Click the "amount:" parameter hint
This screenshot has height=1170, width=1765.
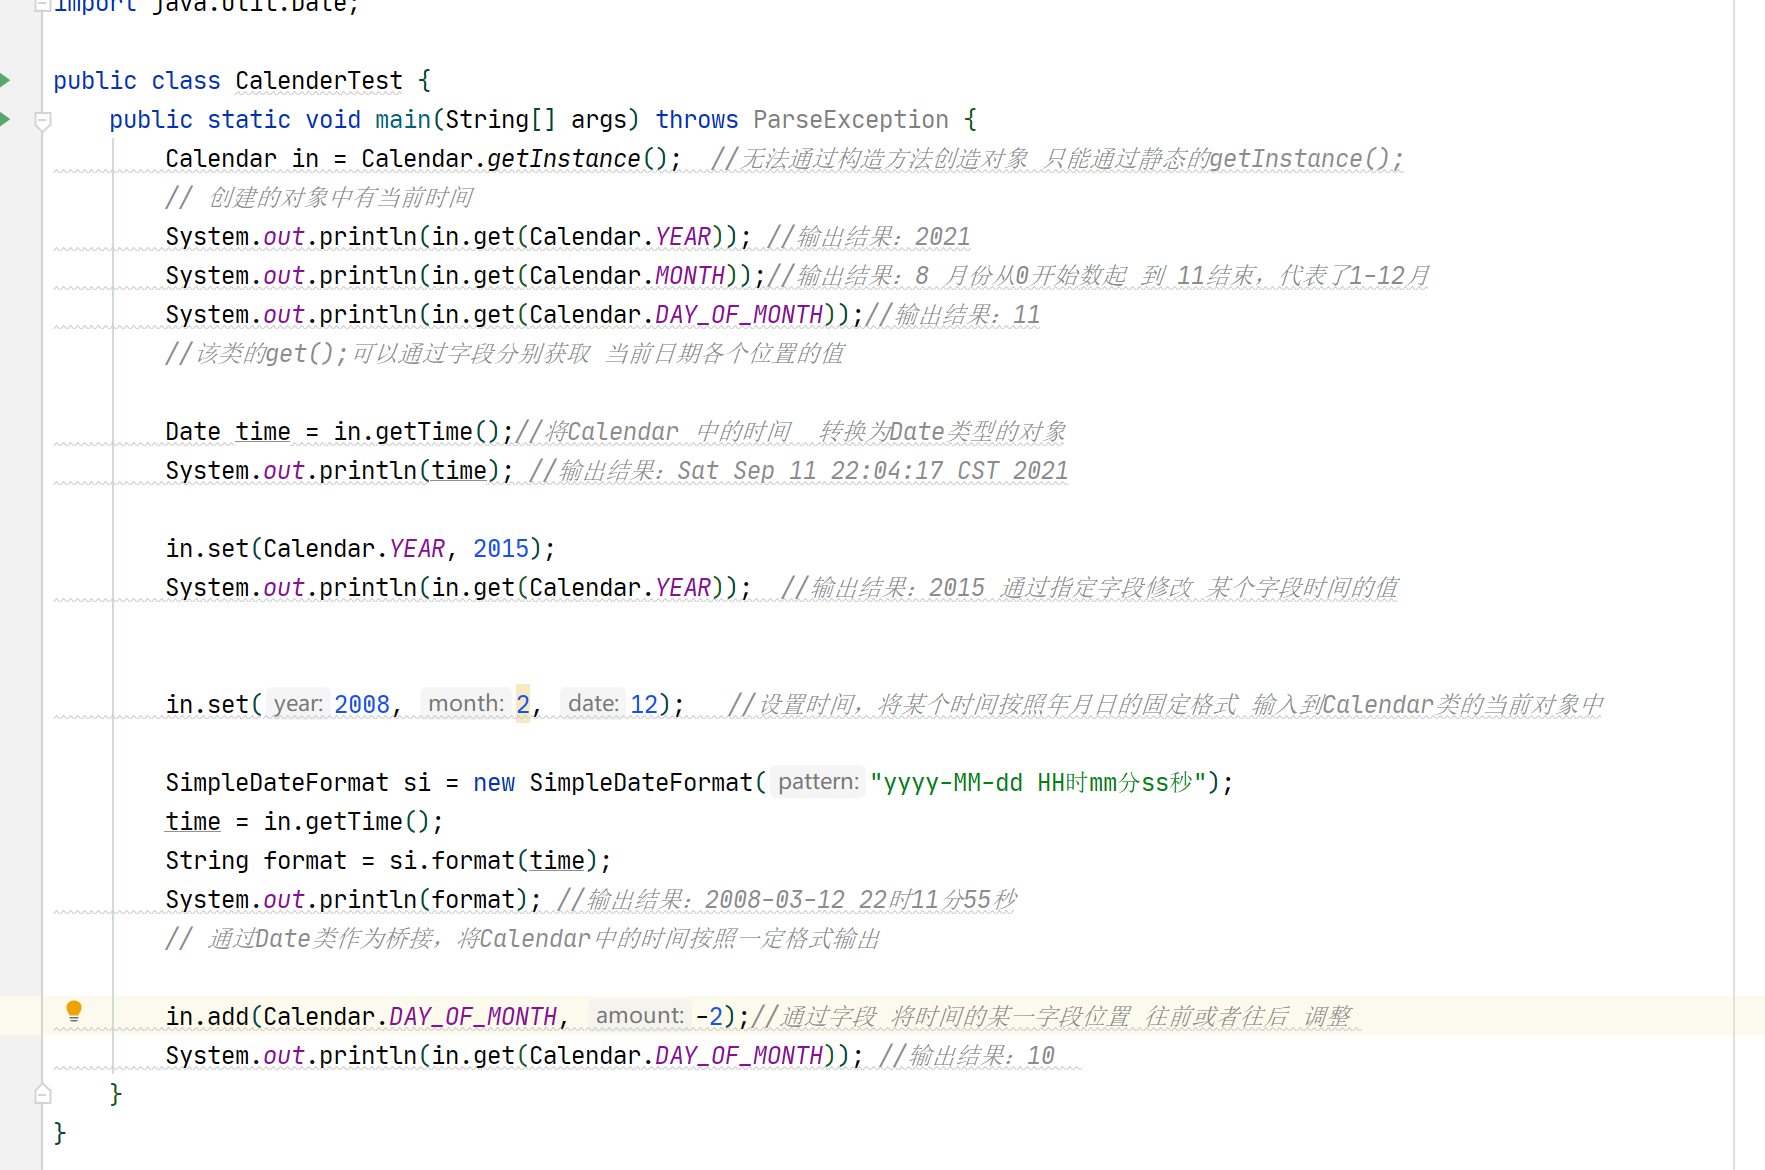[x=640, y=1015]
